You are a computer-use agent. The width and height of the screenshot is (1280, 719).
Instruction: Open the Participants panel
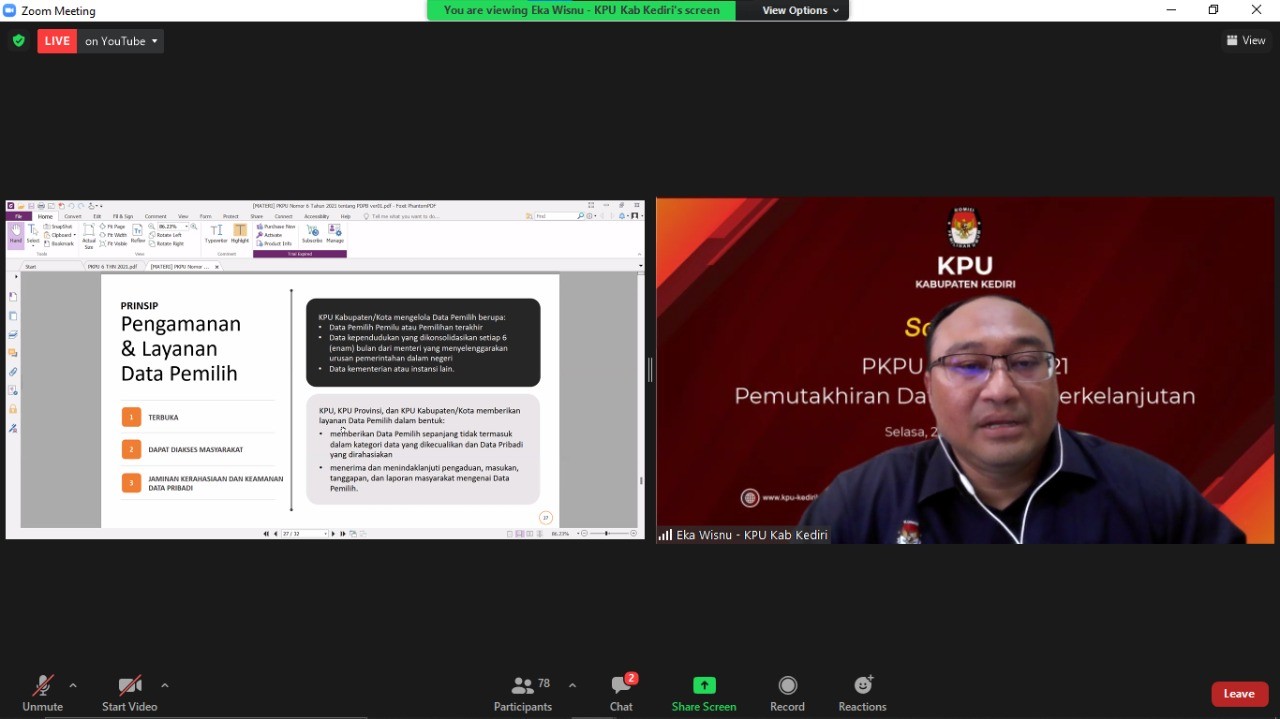tap(523, 693)
